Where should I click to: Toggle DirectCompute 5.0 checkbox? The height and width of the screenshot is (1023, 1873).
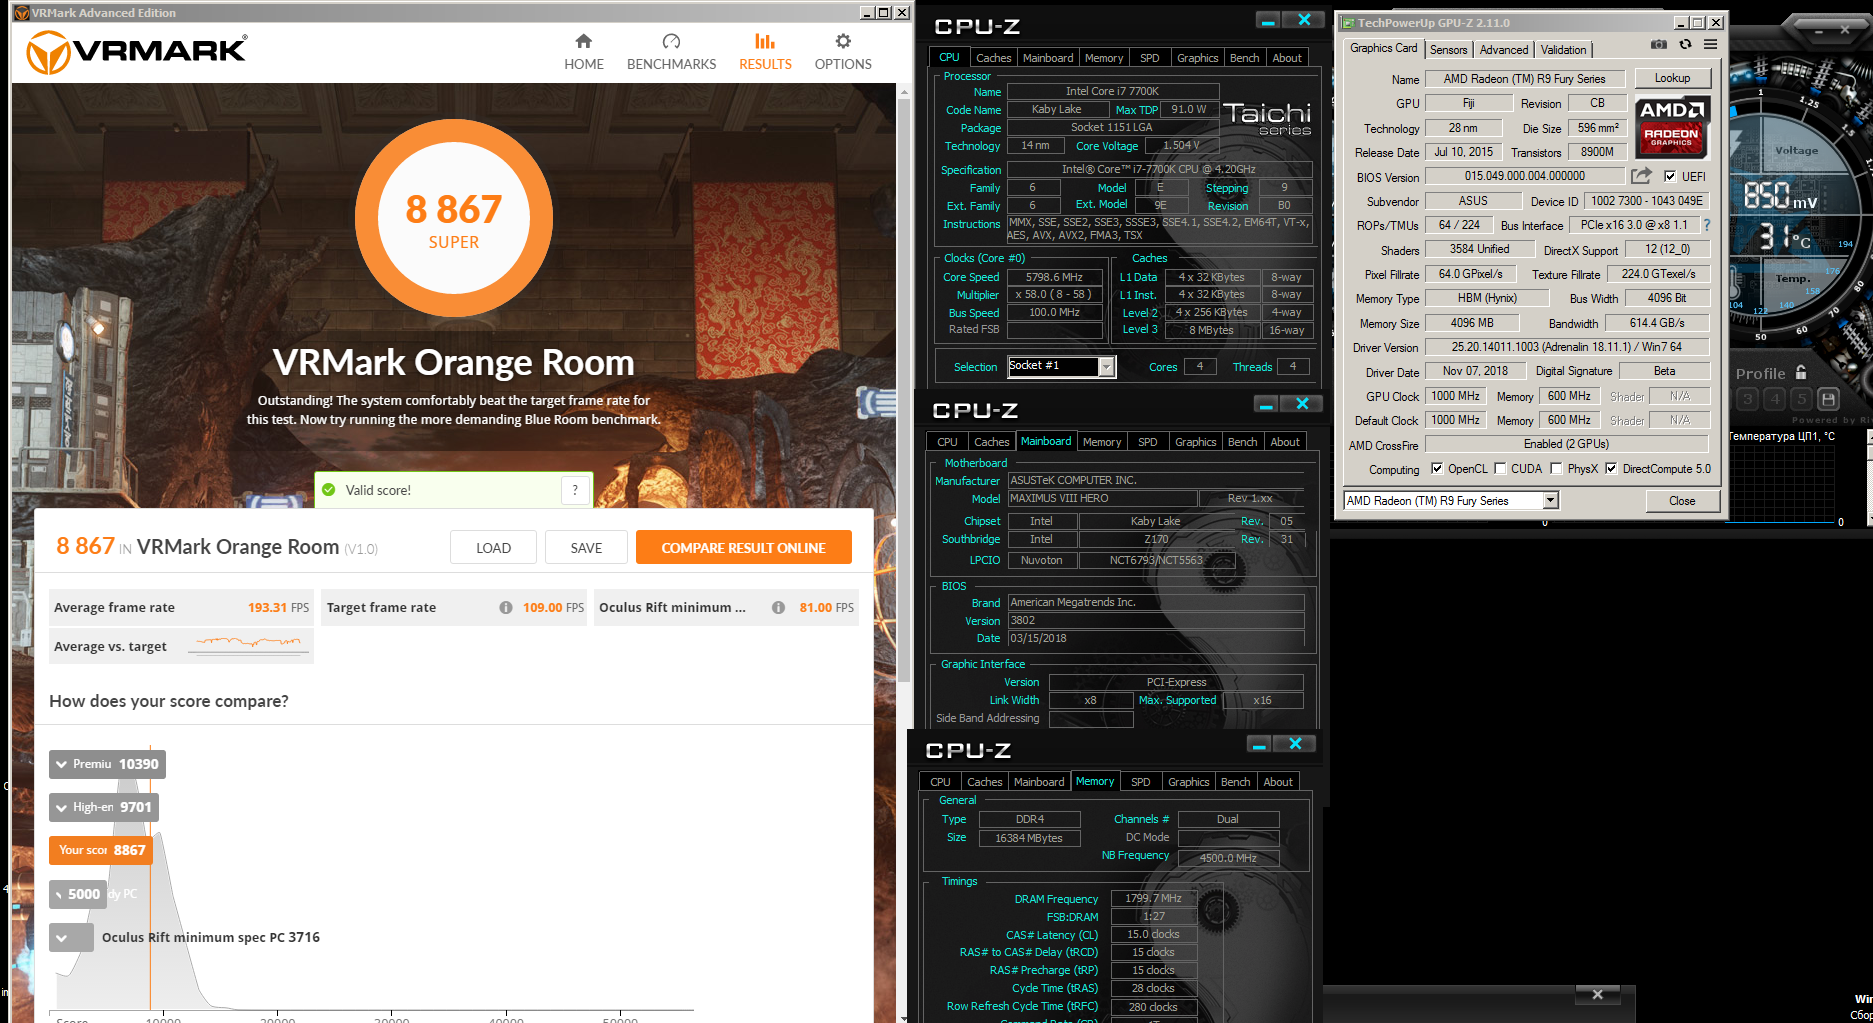pos(1611,468)
